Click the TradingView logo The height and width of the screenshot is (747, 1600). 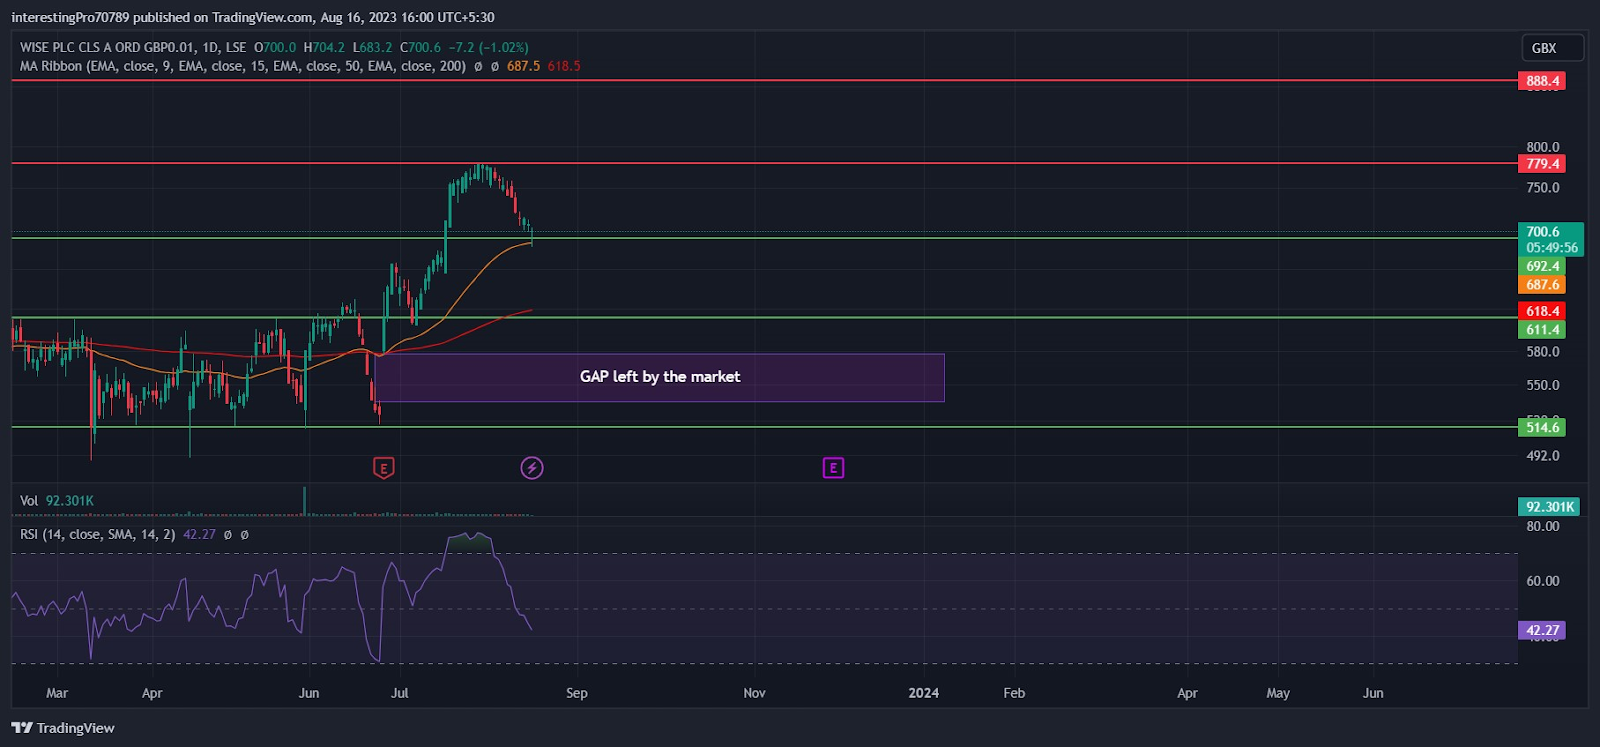(x=63, y=728)
